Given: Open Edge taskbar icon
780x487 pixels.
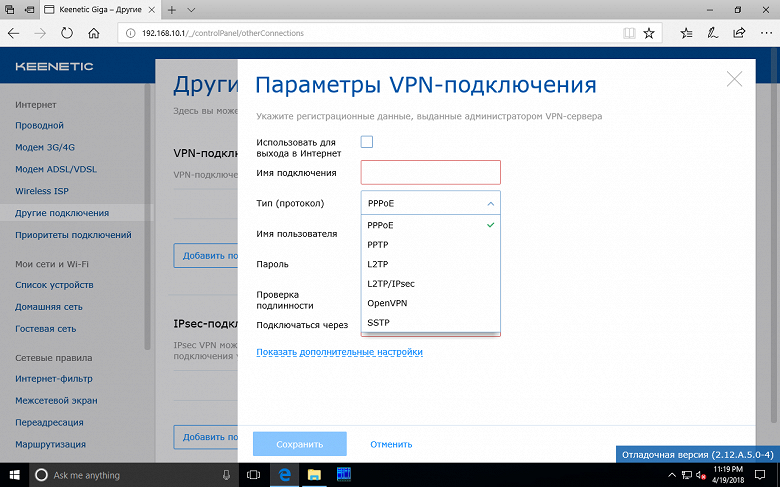Looking at the screenshot, I should (x=285, y=475).
